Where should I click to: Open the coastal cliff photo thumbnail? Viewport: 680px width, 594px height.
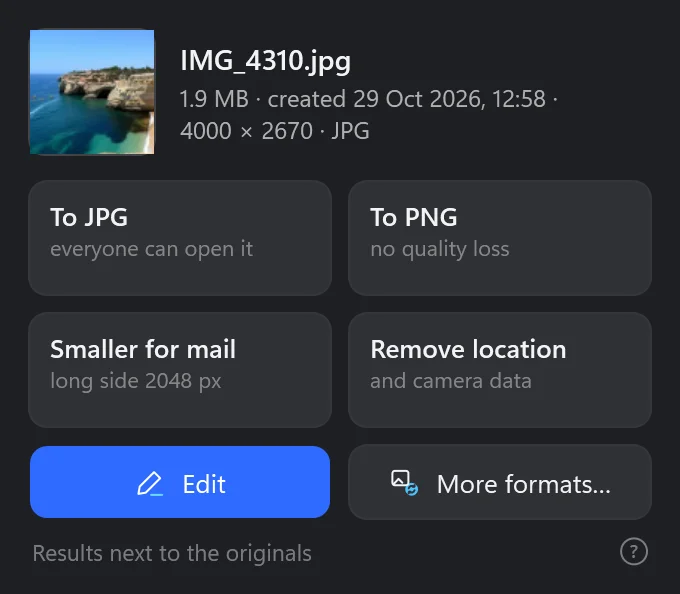(x=92, y=92)
